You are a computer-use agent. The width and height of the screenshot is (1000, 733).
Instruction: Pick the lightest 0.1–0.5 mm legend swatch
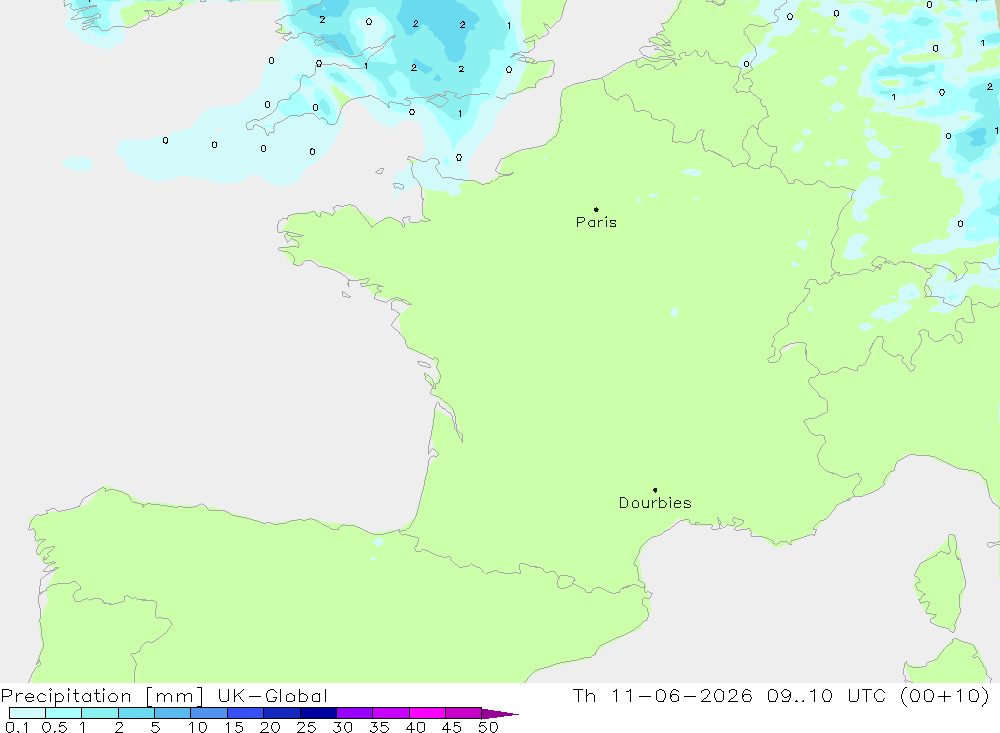coord(27,713)
